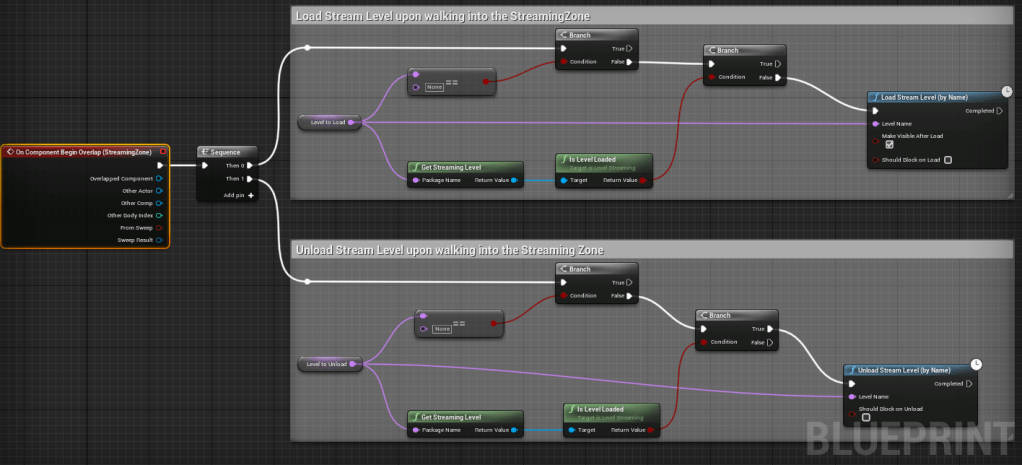Toggle Make Visible After Load checkbox
Image resolution: width=1022 pixels, height=465 pixels.
pyautogui.click(x=889, y=144)
